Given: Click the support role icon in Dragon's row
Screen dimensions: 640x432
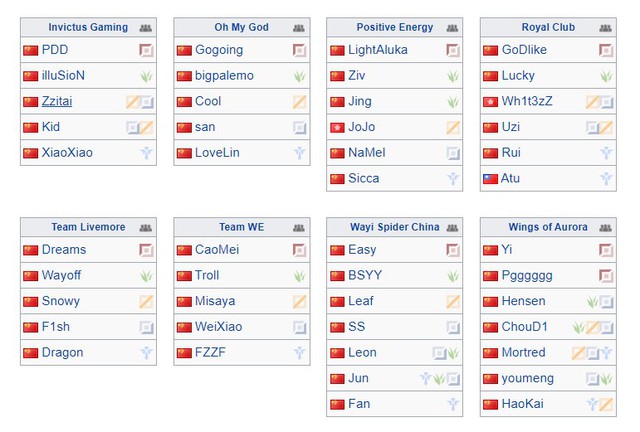Looking at the screenshot, I should (x=146, y=353).
